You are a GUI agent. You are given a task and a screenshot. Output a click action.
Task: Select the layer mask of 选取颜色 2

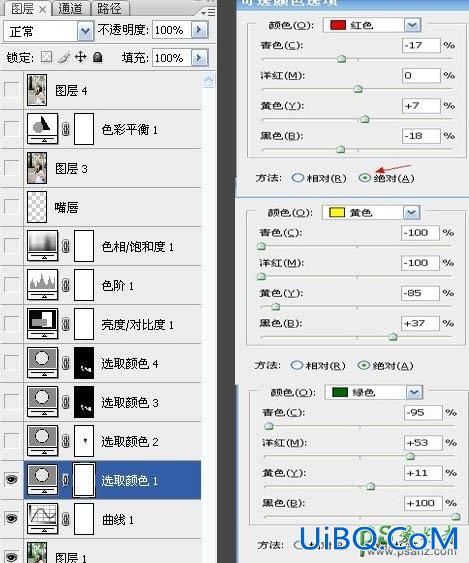(84, 441)
